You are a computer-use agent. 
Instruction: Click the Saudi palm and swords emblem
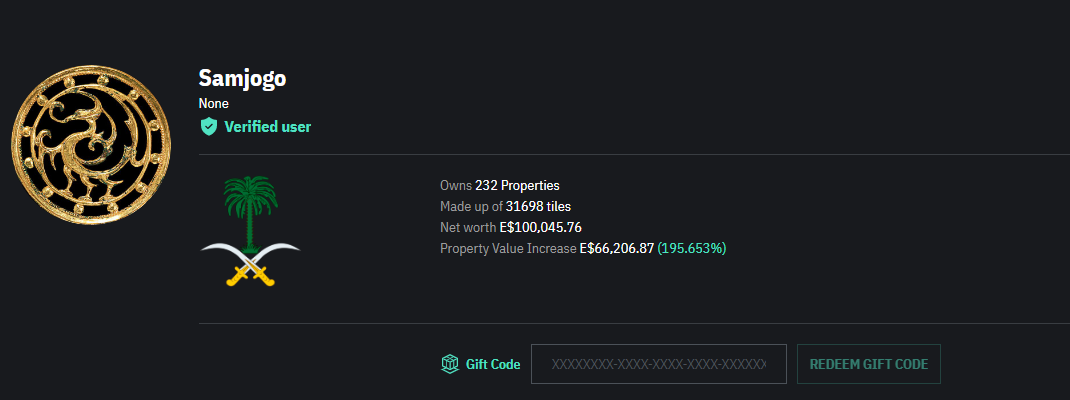click(250, 231)
